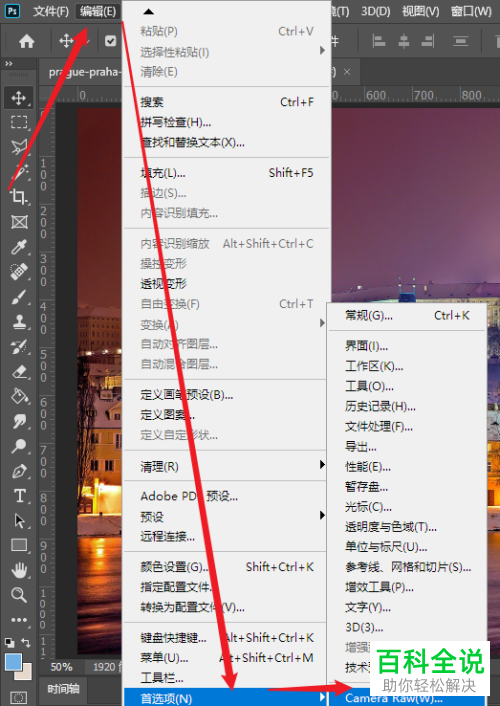
Task: Click the foreground color swatch
Action: coord(13,662)
